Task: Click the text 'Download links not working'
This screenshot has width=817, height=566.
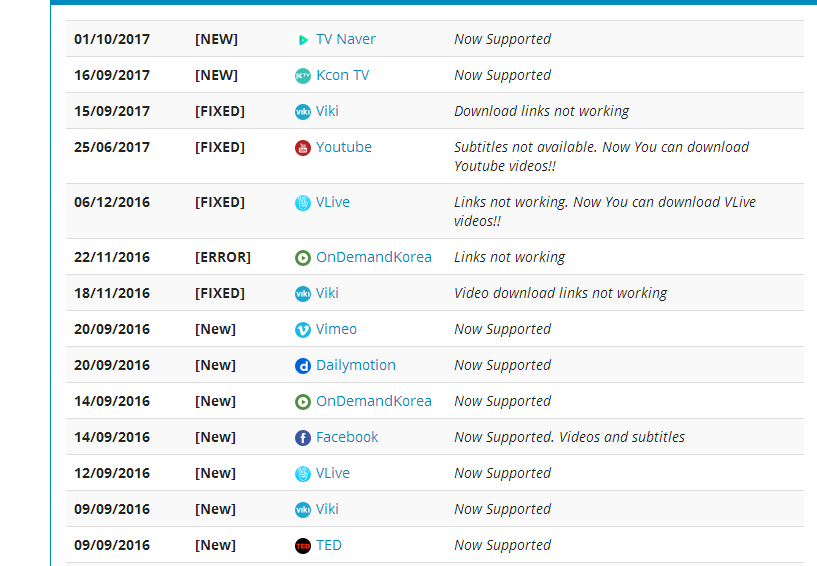Action: [x=542, y=111]
